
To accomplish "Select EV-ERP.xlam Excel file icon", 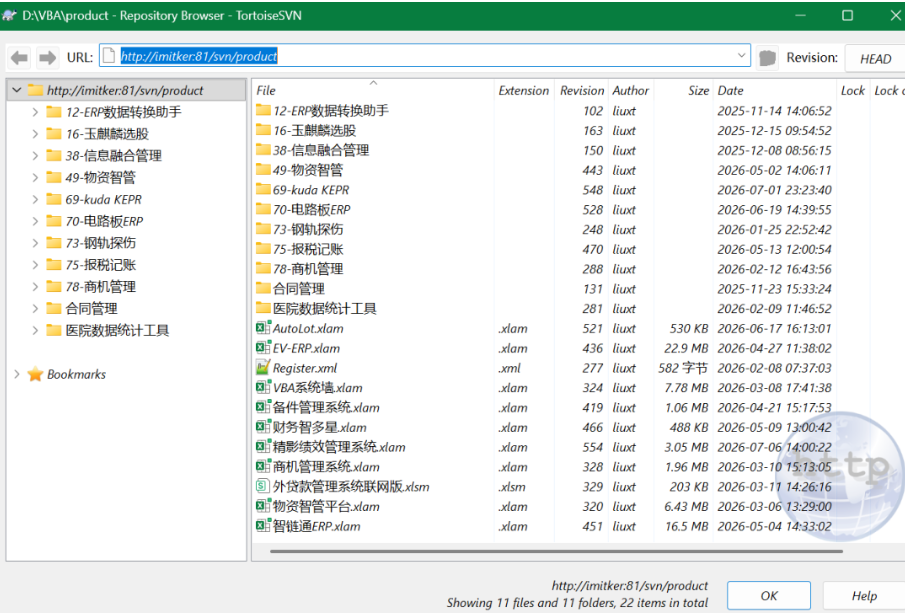I will pyautogui.click(x=263, y=348).
